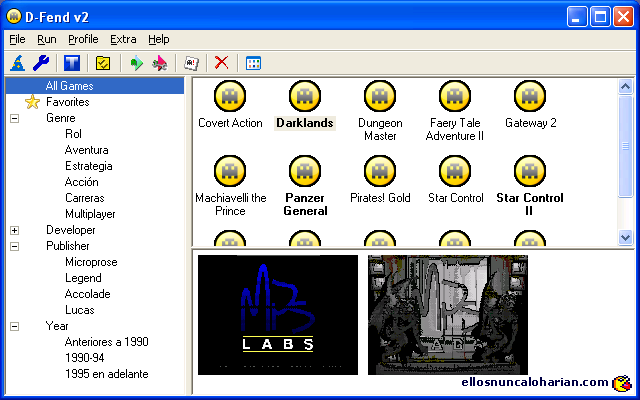Select the Gateway 2 game icon
Viewport: 640px width, 400px height.
pos(530,96)
